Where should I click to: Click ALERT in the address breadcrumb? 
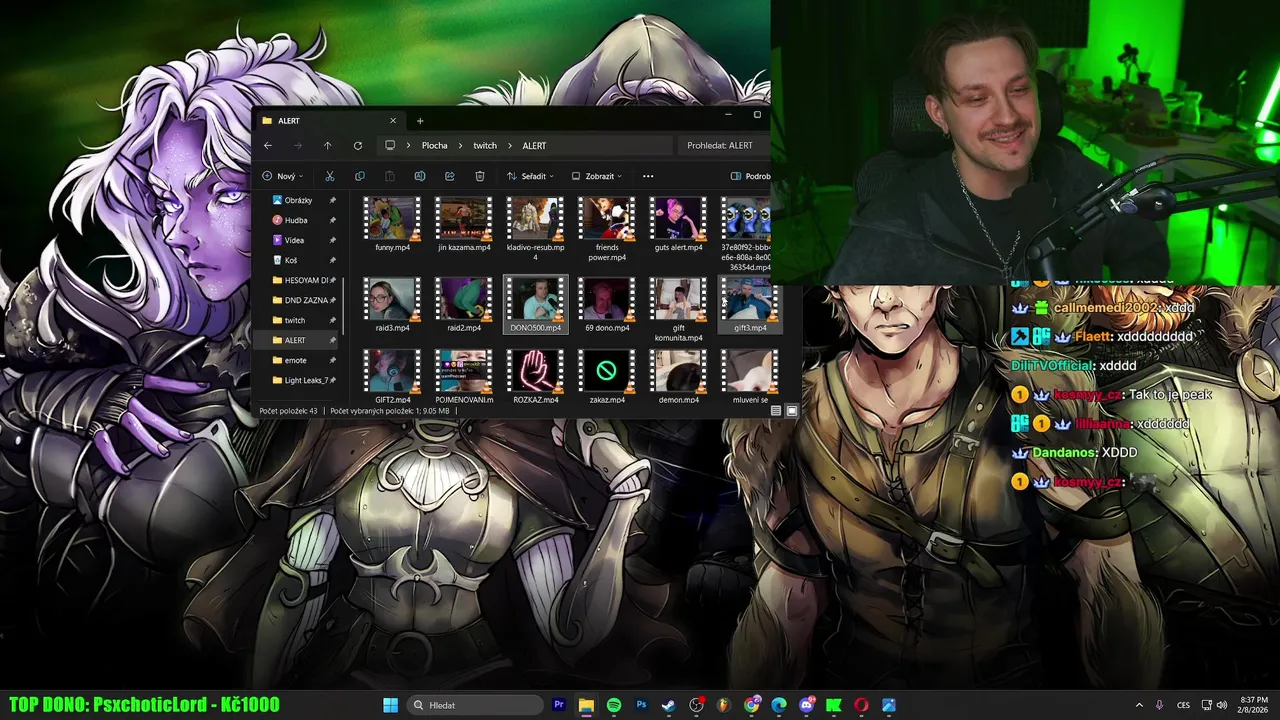coord(534,146)
